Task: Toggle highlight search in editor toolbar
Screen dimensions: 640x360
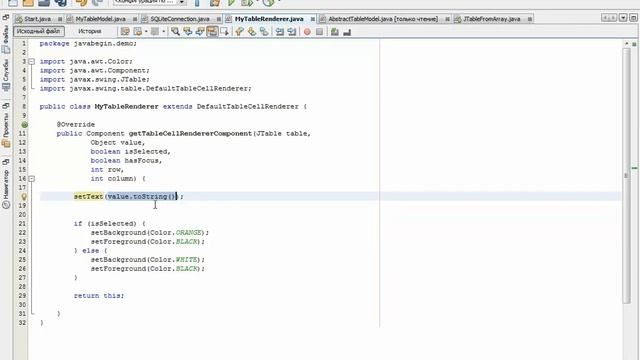Action: (212, 31)
